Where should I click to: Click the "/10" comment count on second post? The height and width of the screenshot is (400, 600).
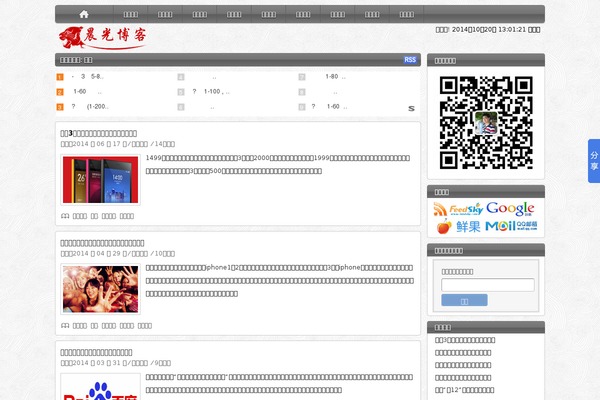click(x=163, y=253)
